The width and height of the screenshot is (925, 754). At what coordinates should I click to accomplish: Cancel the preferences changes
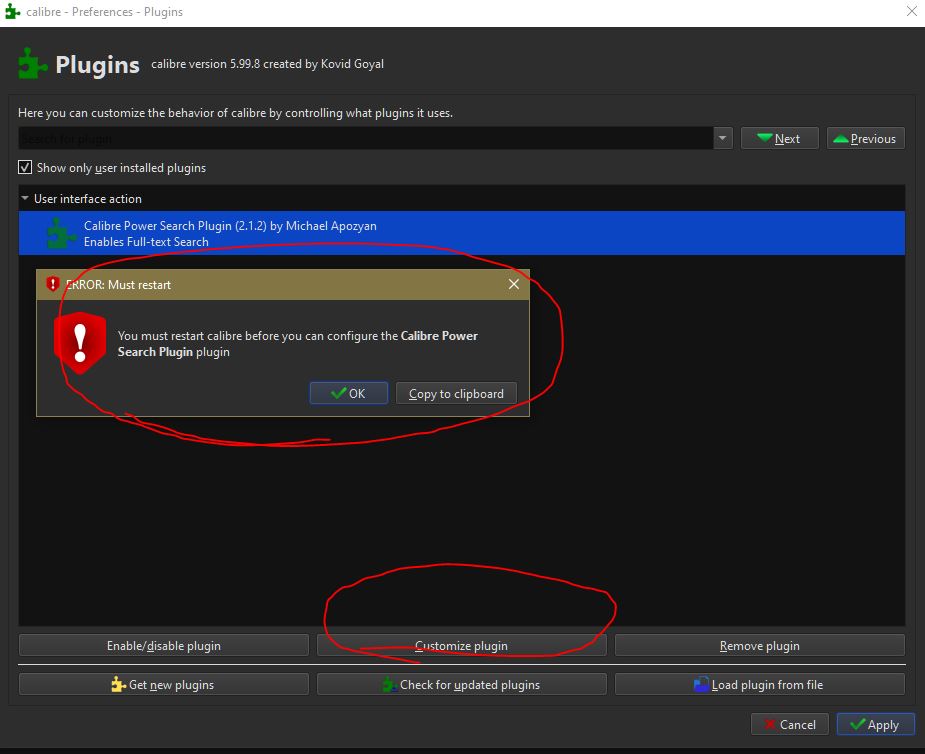tap(789, 724)
